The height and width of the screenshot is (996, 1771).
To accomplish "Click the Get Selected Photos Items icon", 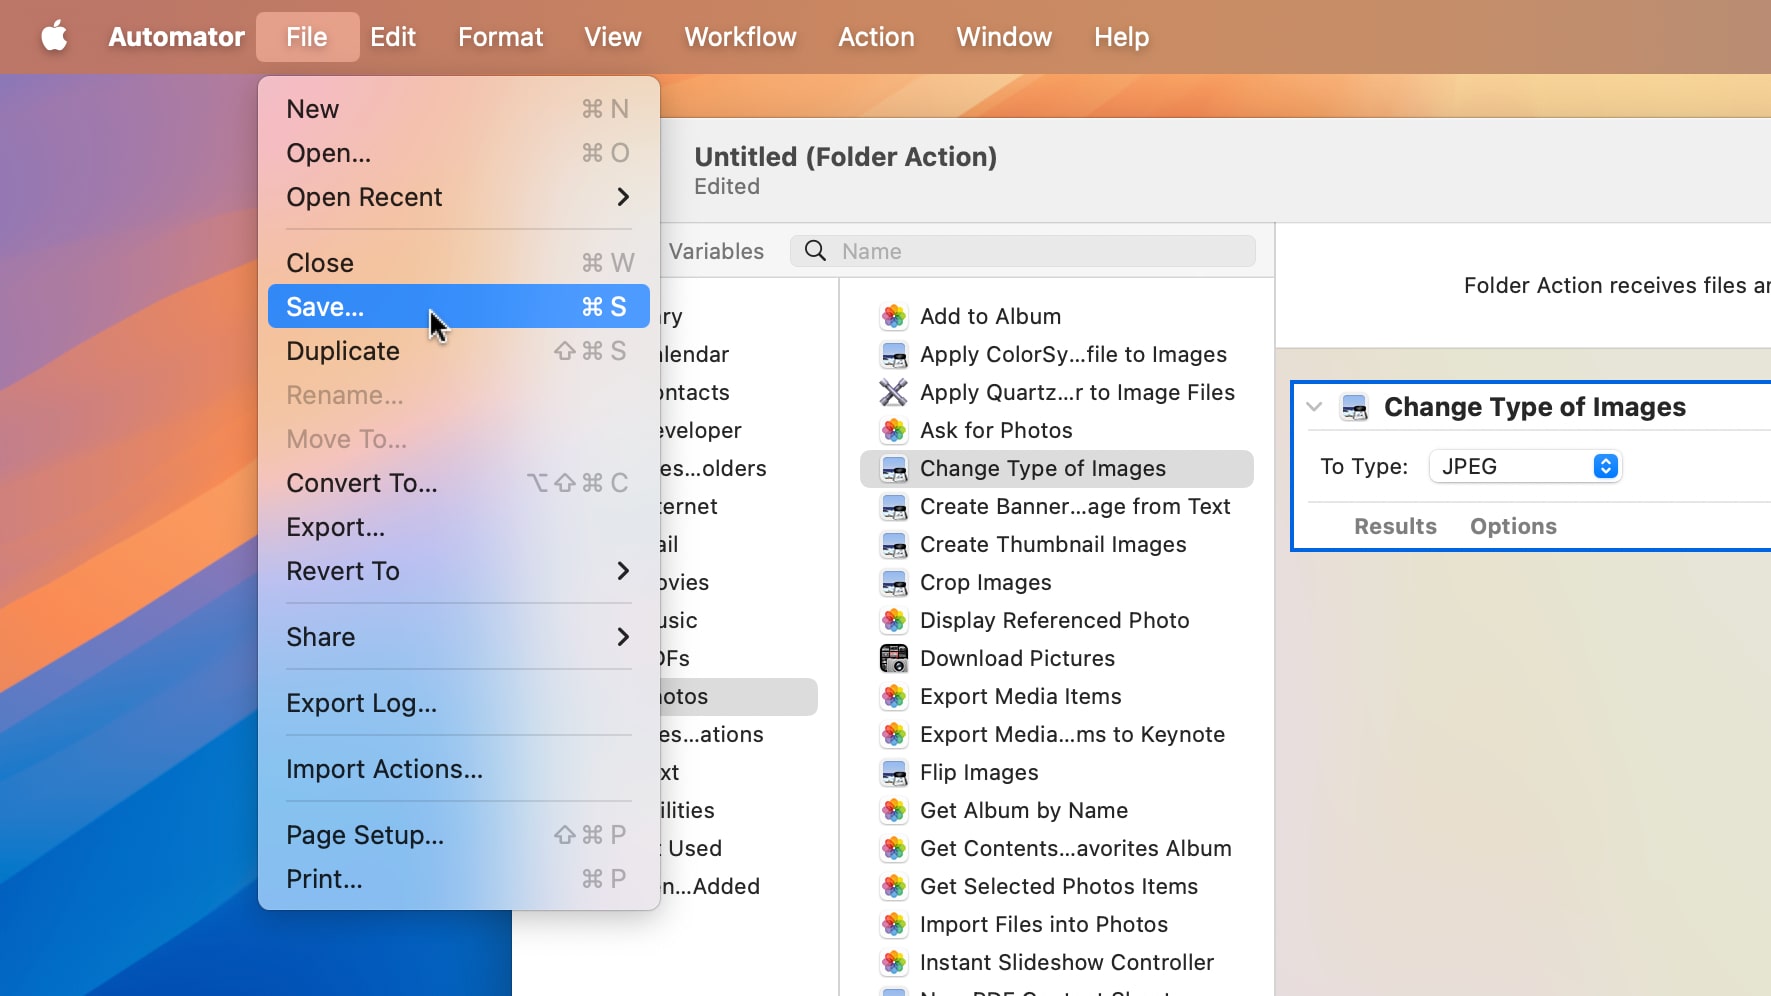I will click(x=893, y=887).
